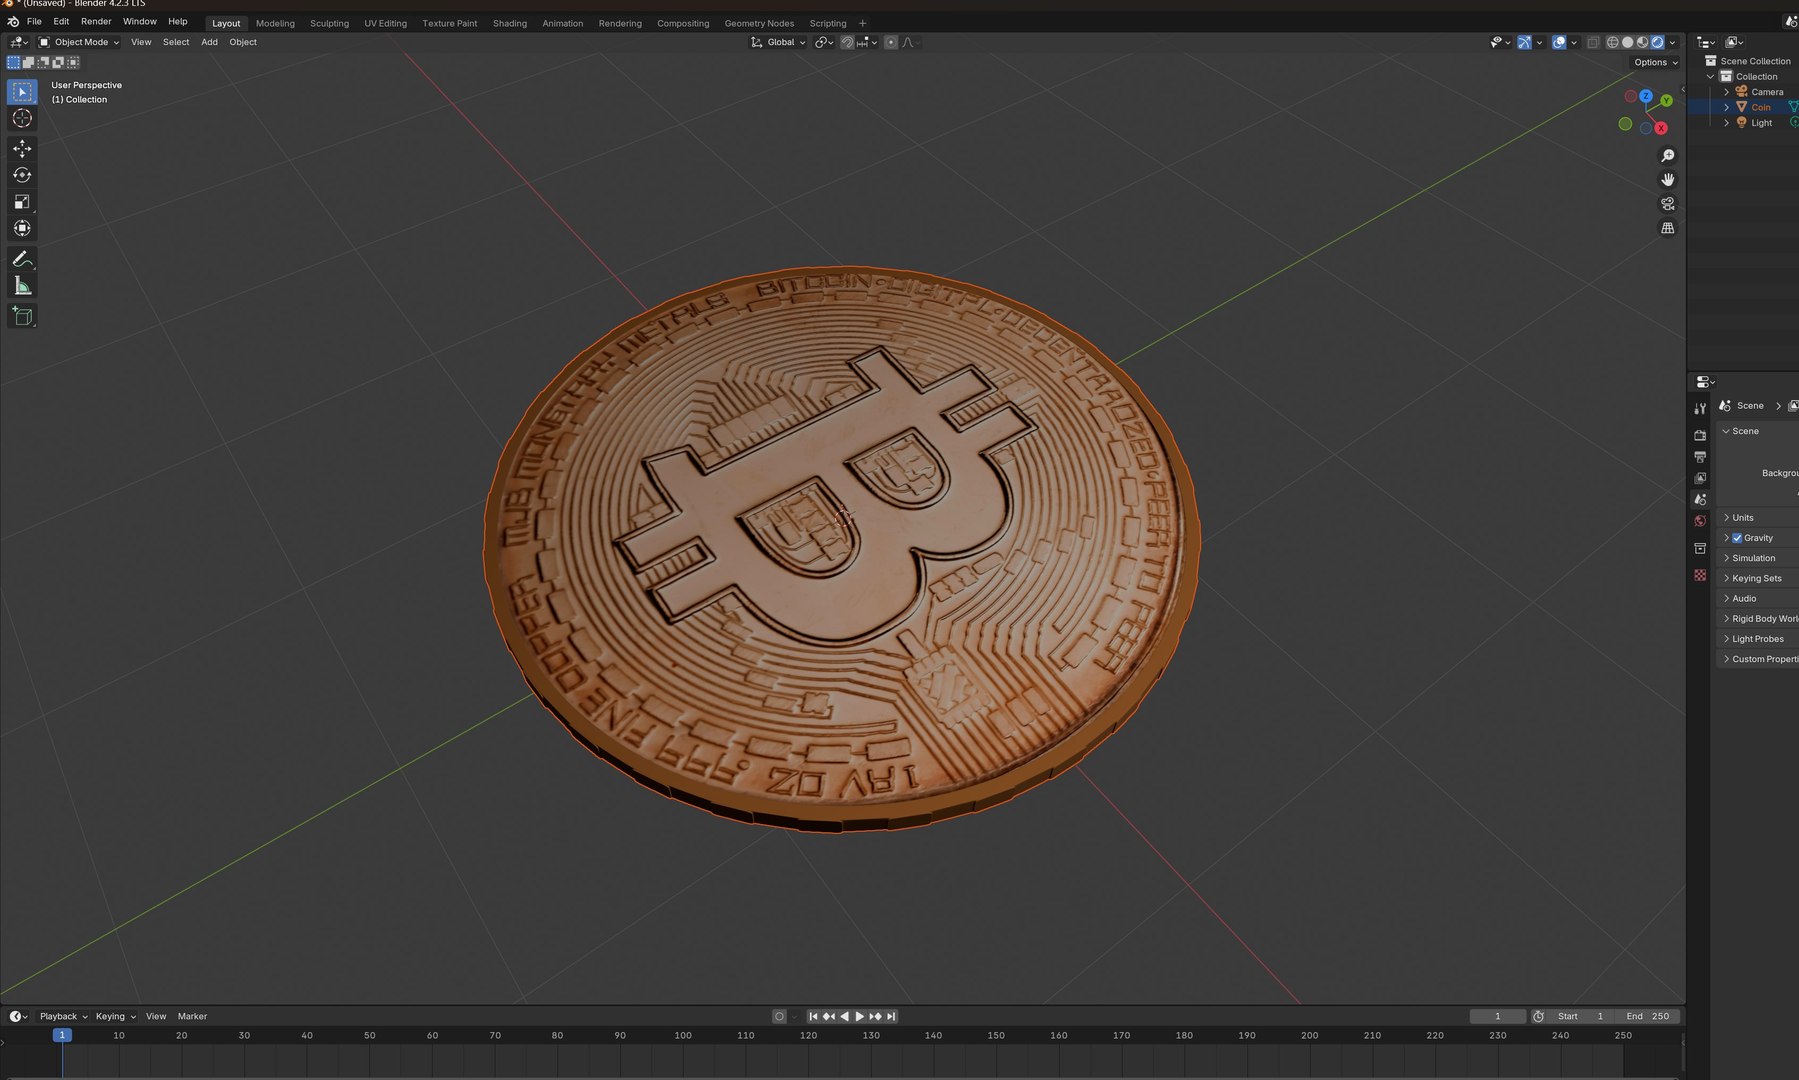The height and width of the screenshot is (1080, 1799).
Task: Select the Measure ruler tool
Action: click(22, 286)
